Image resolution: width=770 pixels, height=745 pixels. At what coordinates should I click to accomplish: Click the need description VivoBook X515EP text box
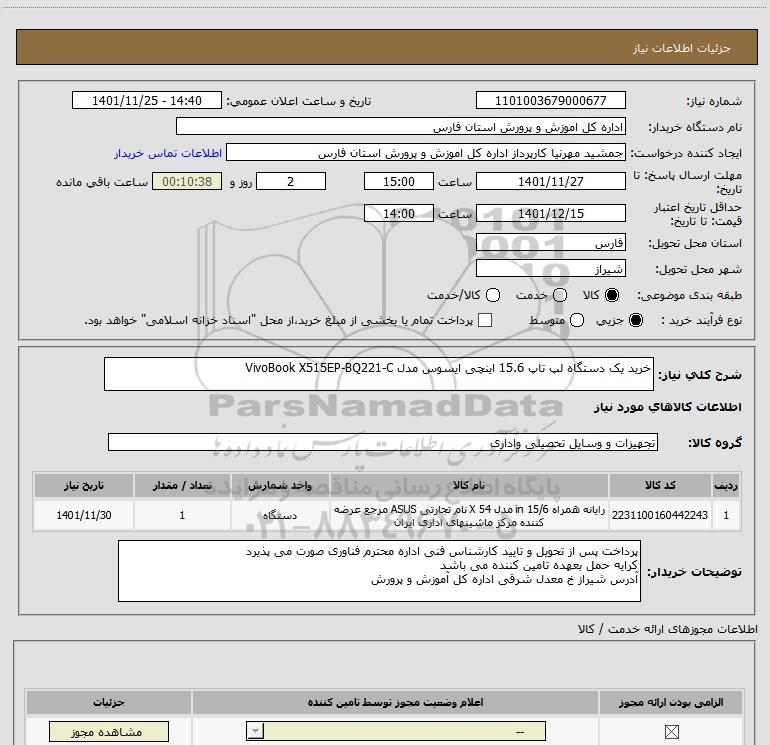[379, 374]
